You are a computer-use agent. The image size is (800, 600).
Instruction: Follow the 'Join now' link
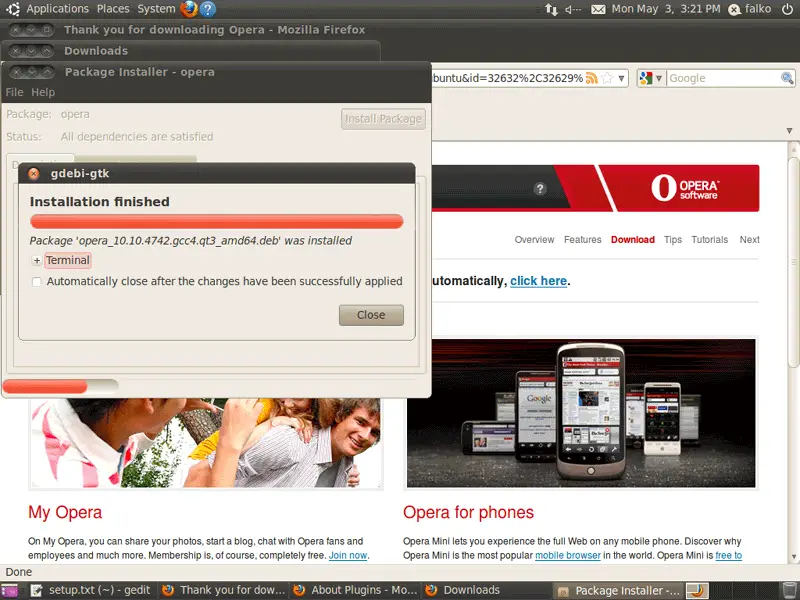[x=347, y=556]
